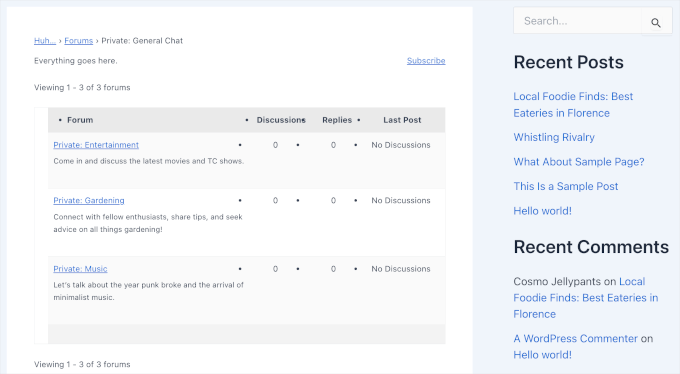Viewport: 680px width, 374px height.
Task: Click the Gardening forum description text
Action: 148,223
